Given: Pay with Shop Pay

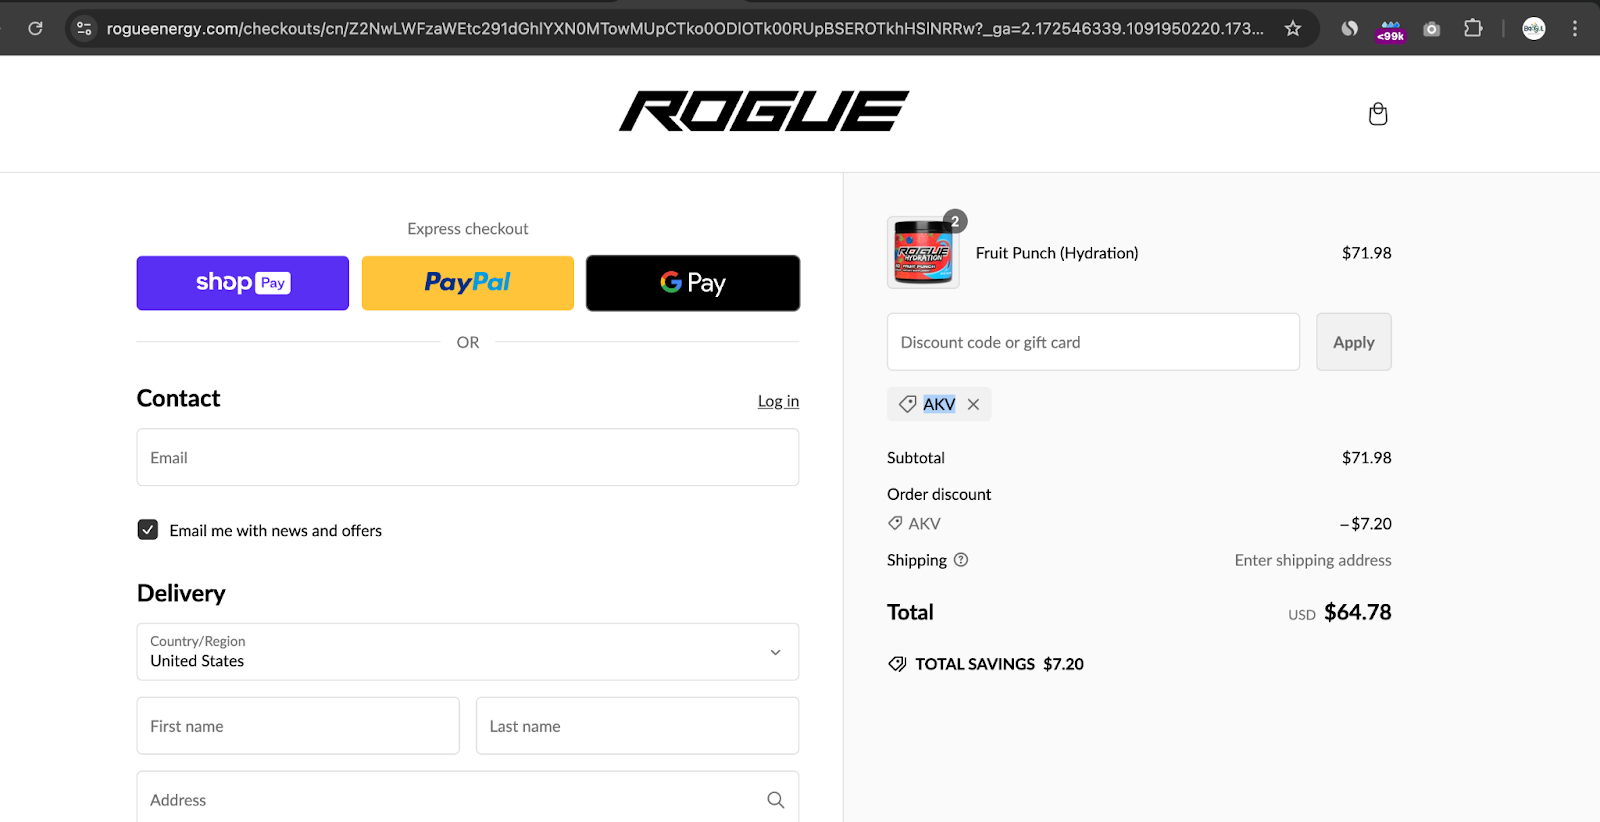Looking at the screenshot, I should coord(243,283).
